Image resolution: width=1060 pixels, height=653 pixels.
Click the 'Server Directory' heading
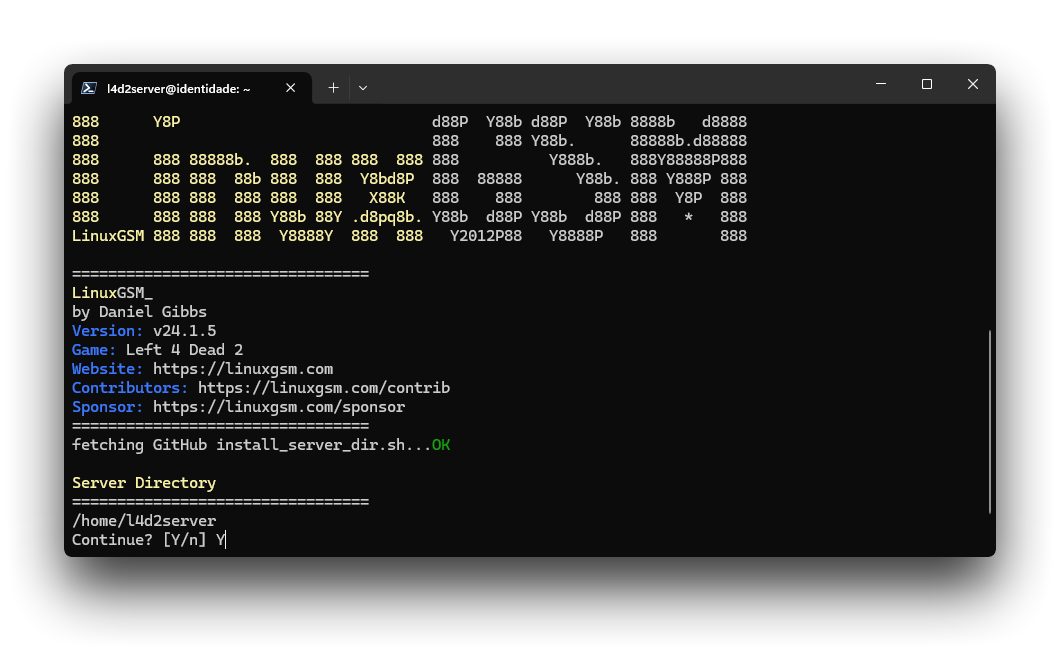click(x=144, y=483)
